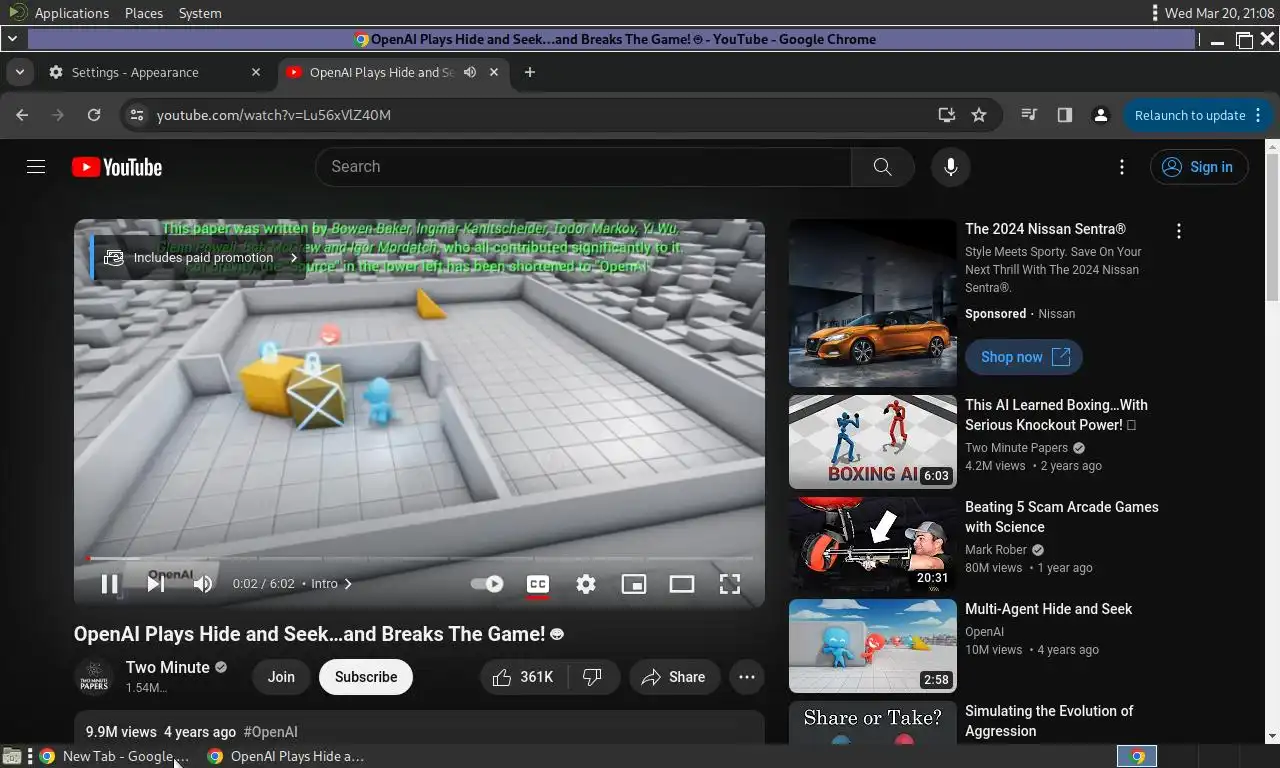This screenshot has width=1280, height=768.
Task: Install app icon in the address bar
Action: pyautogui.click(x=947, y=115)
